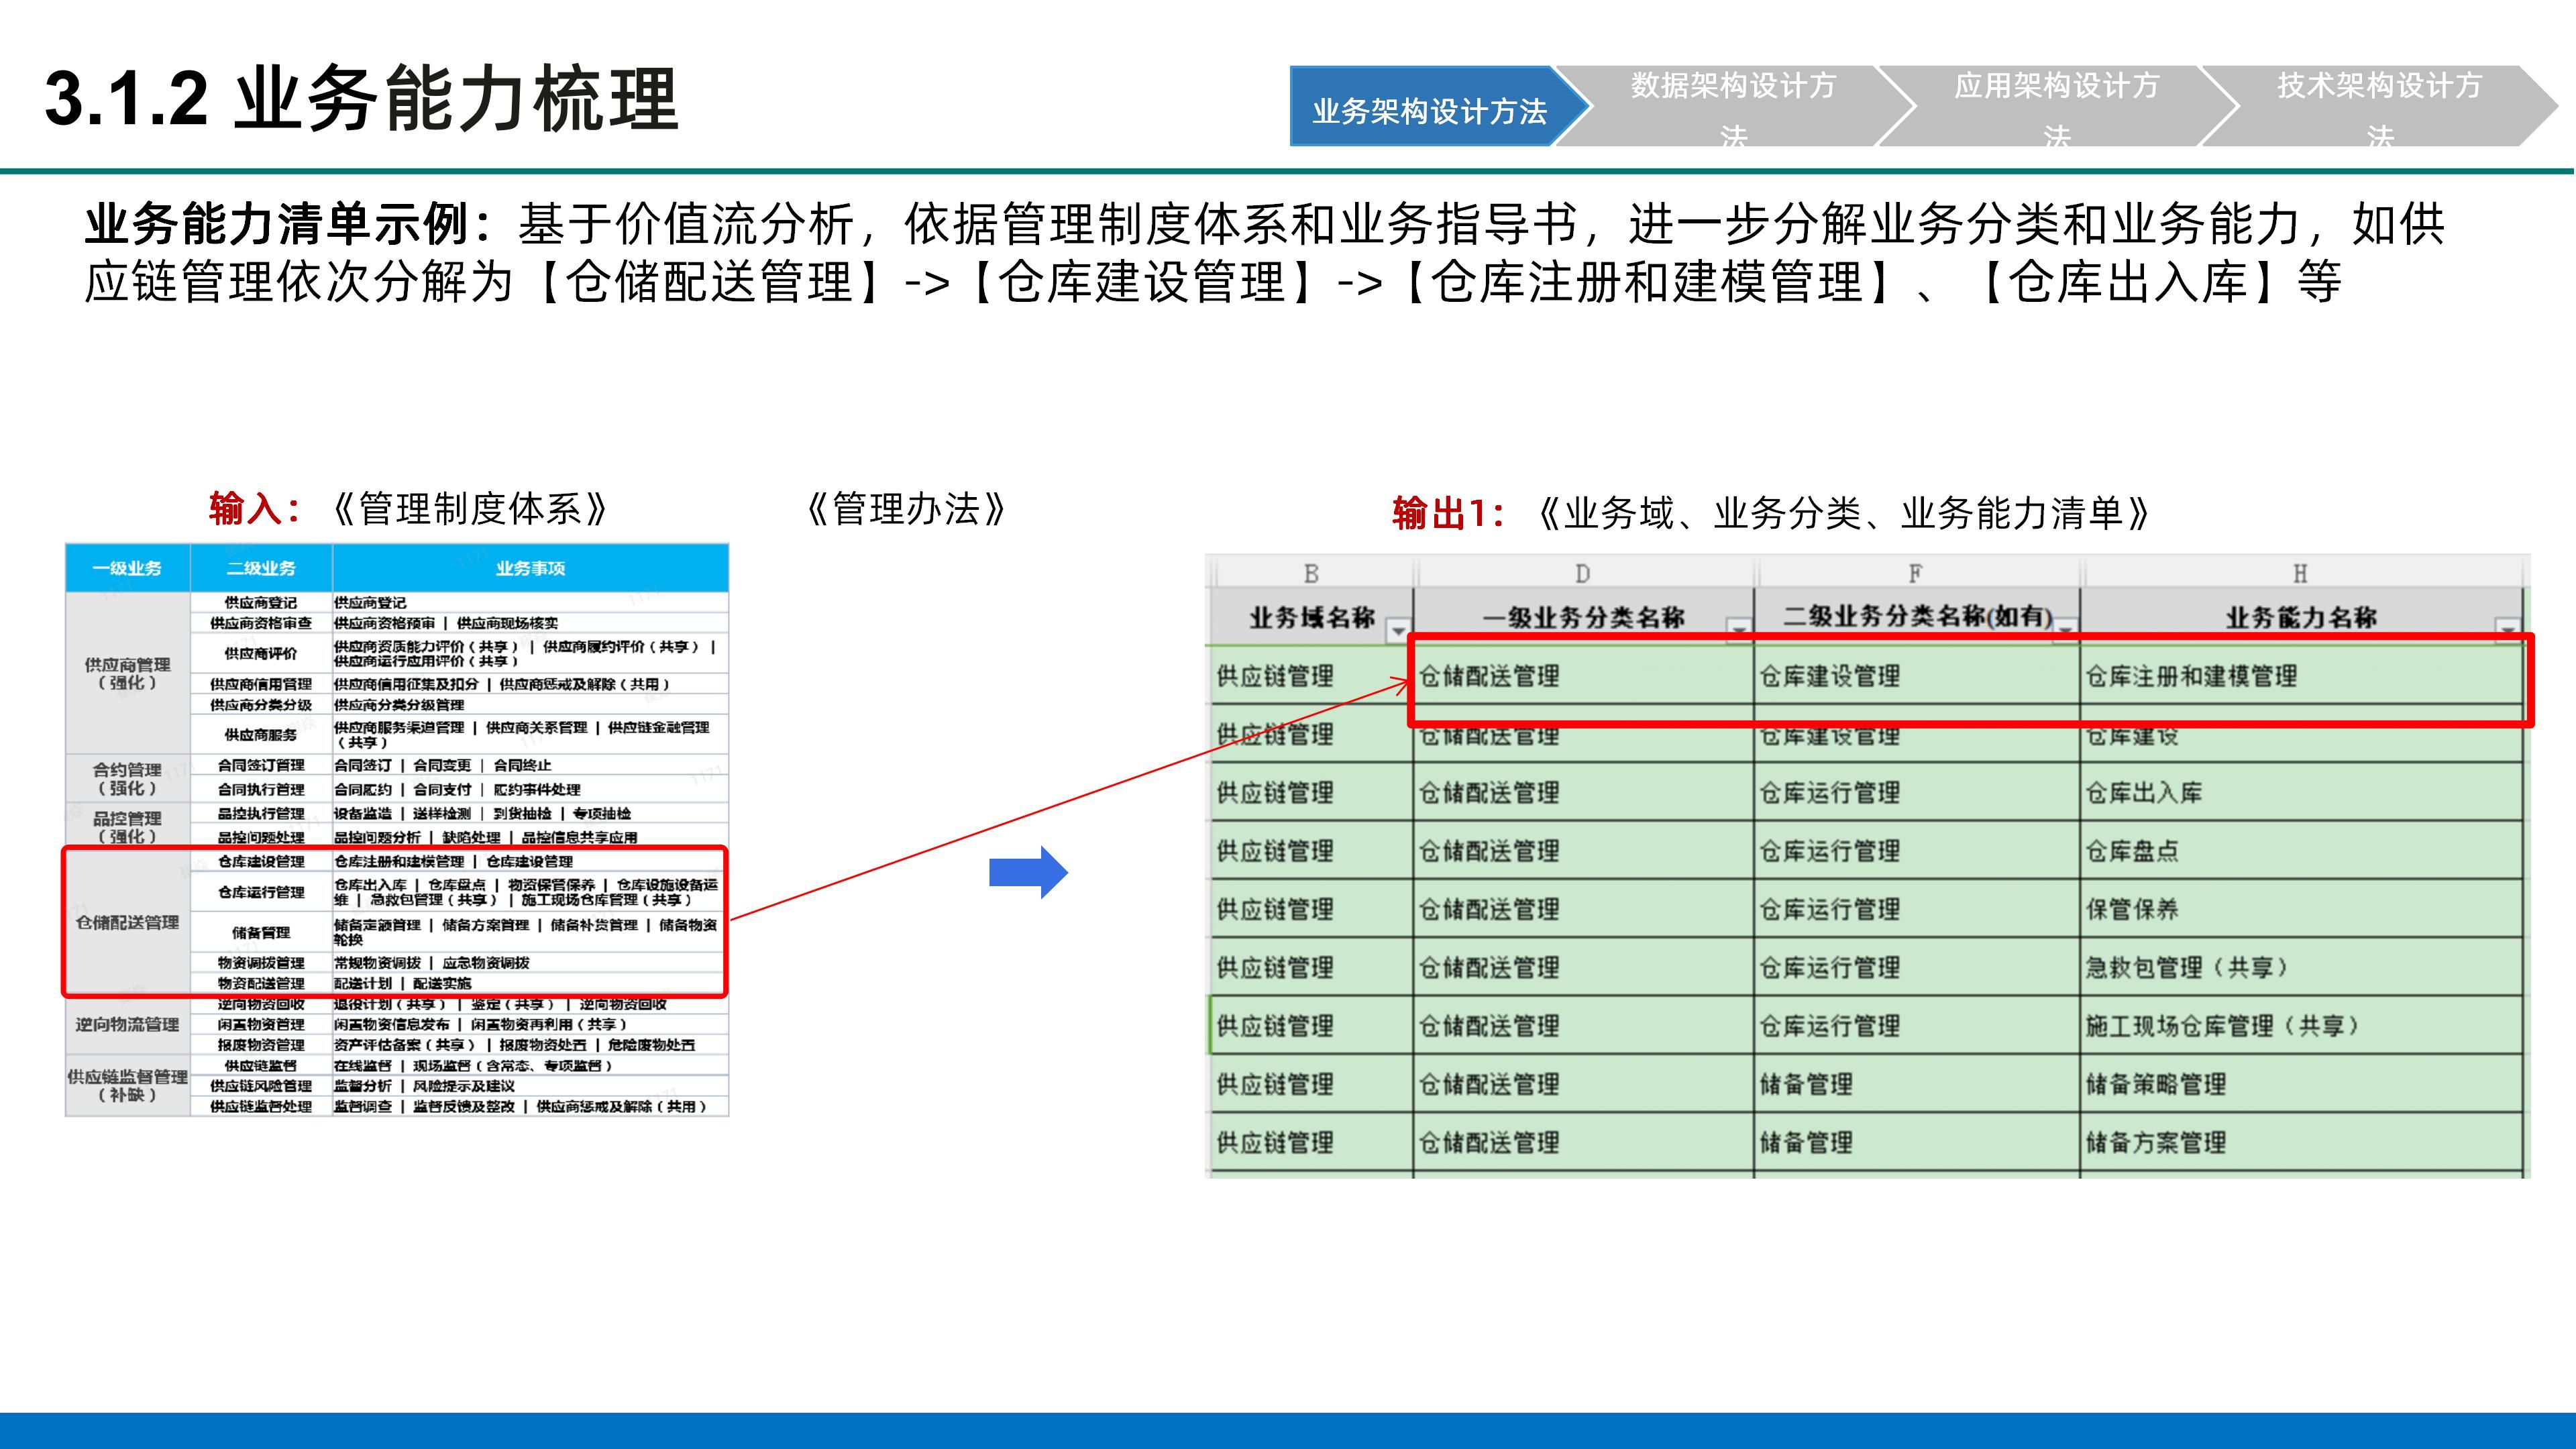Click the 二级业务 header in the input table
The width and height of the screenshot is (2576, 1449).
(261, 568)
